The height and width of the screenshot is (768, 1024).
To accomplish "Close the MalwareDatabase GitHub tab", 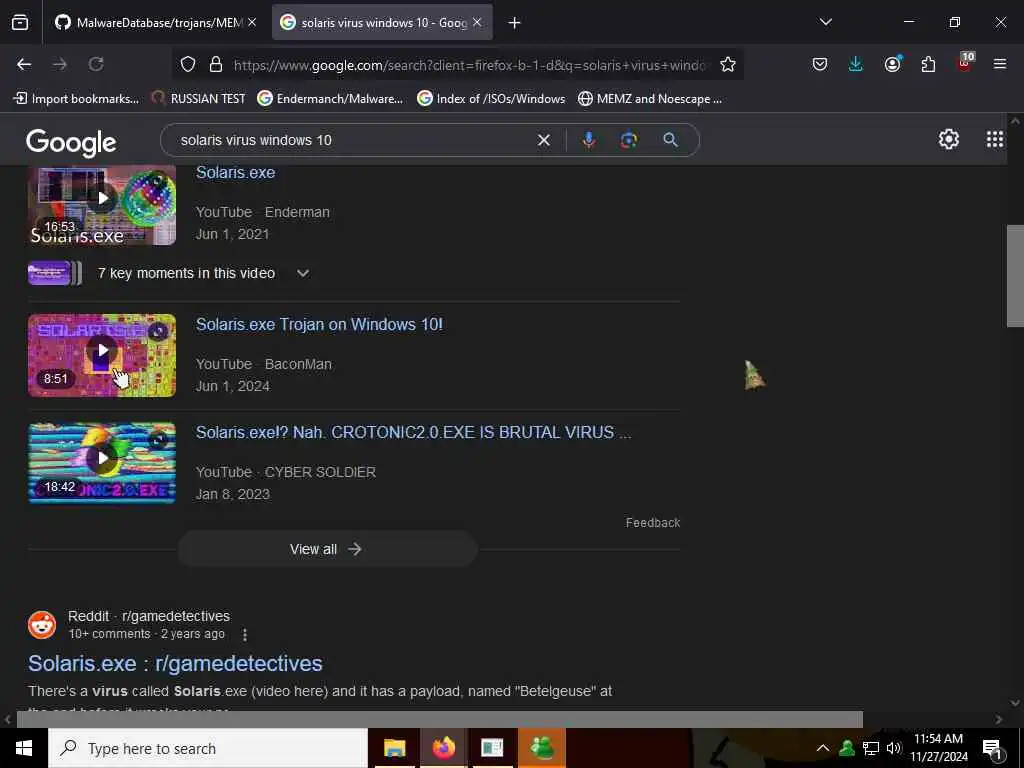I will click(252, 23).
